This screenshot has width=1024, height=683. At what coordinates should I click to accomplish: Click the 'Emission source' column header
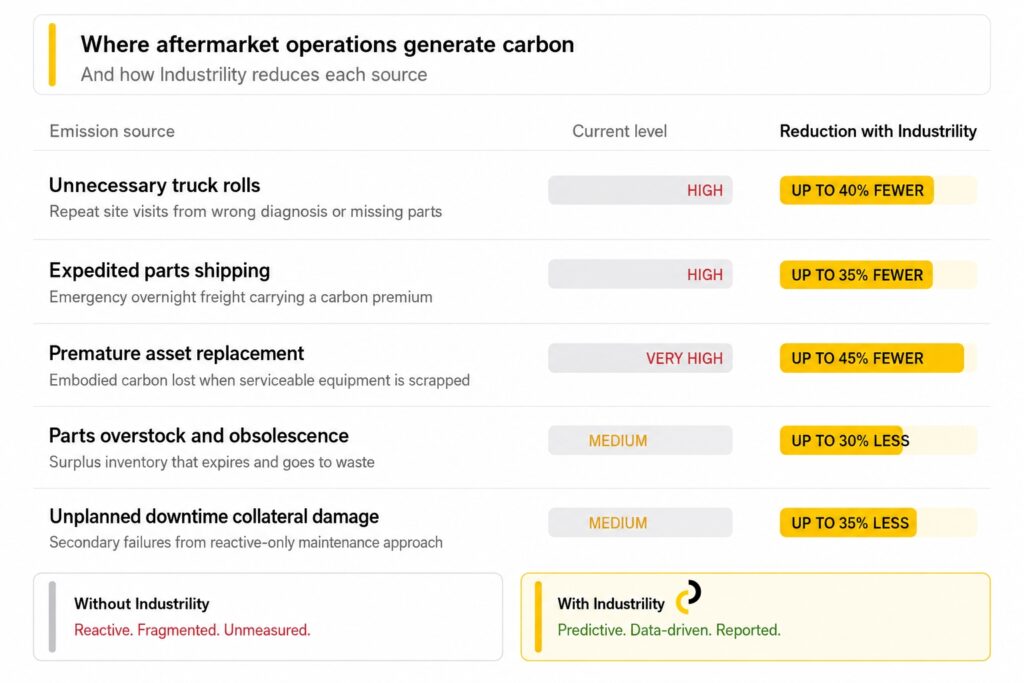pos(112,131)
